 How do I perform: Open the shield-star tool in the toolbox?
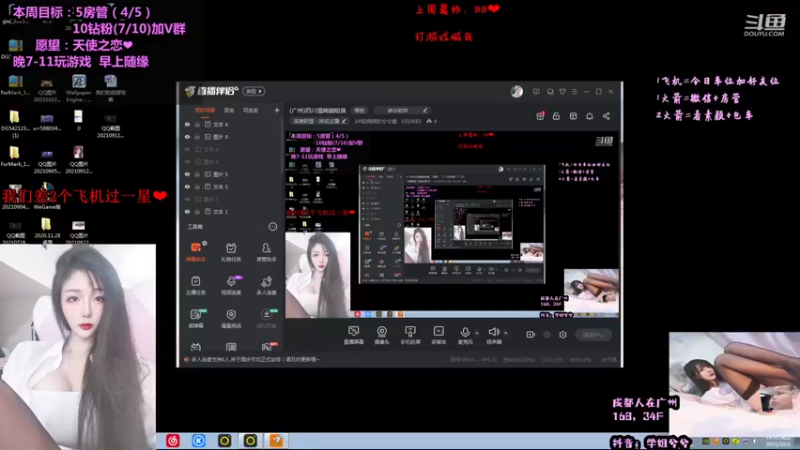click(x=231, y=318)
